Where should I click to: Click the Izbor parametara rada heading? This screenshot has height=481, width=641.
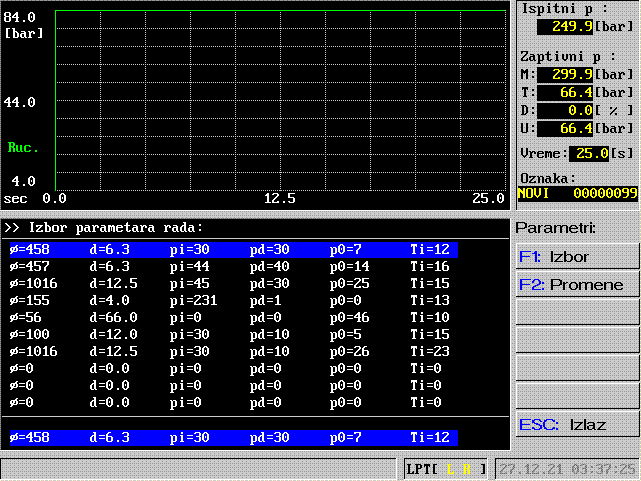[116, 228]
